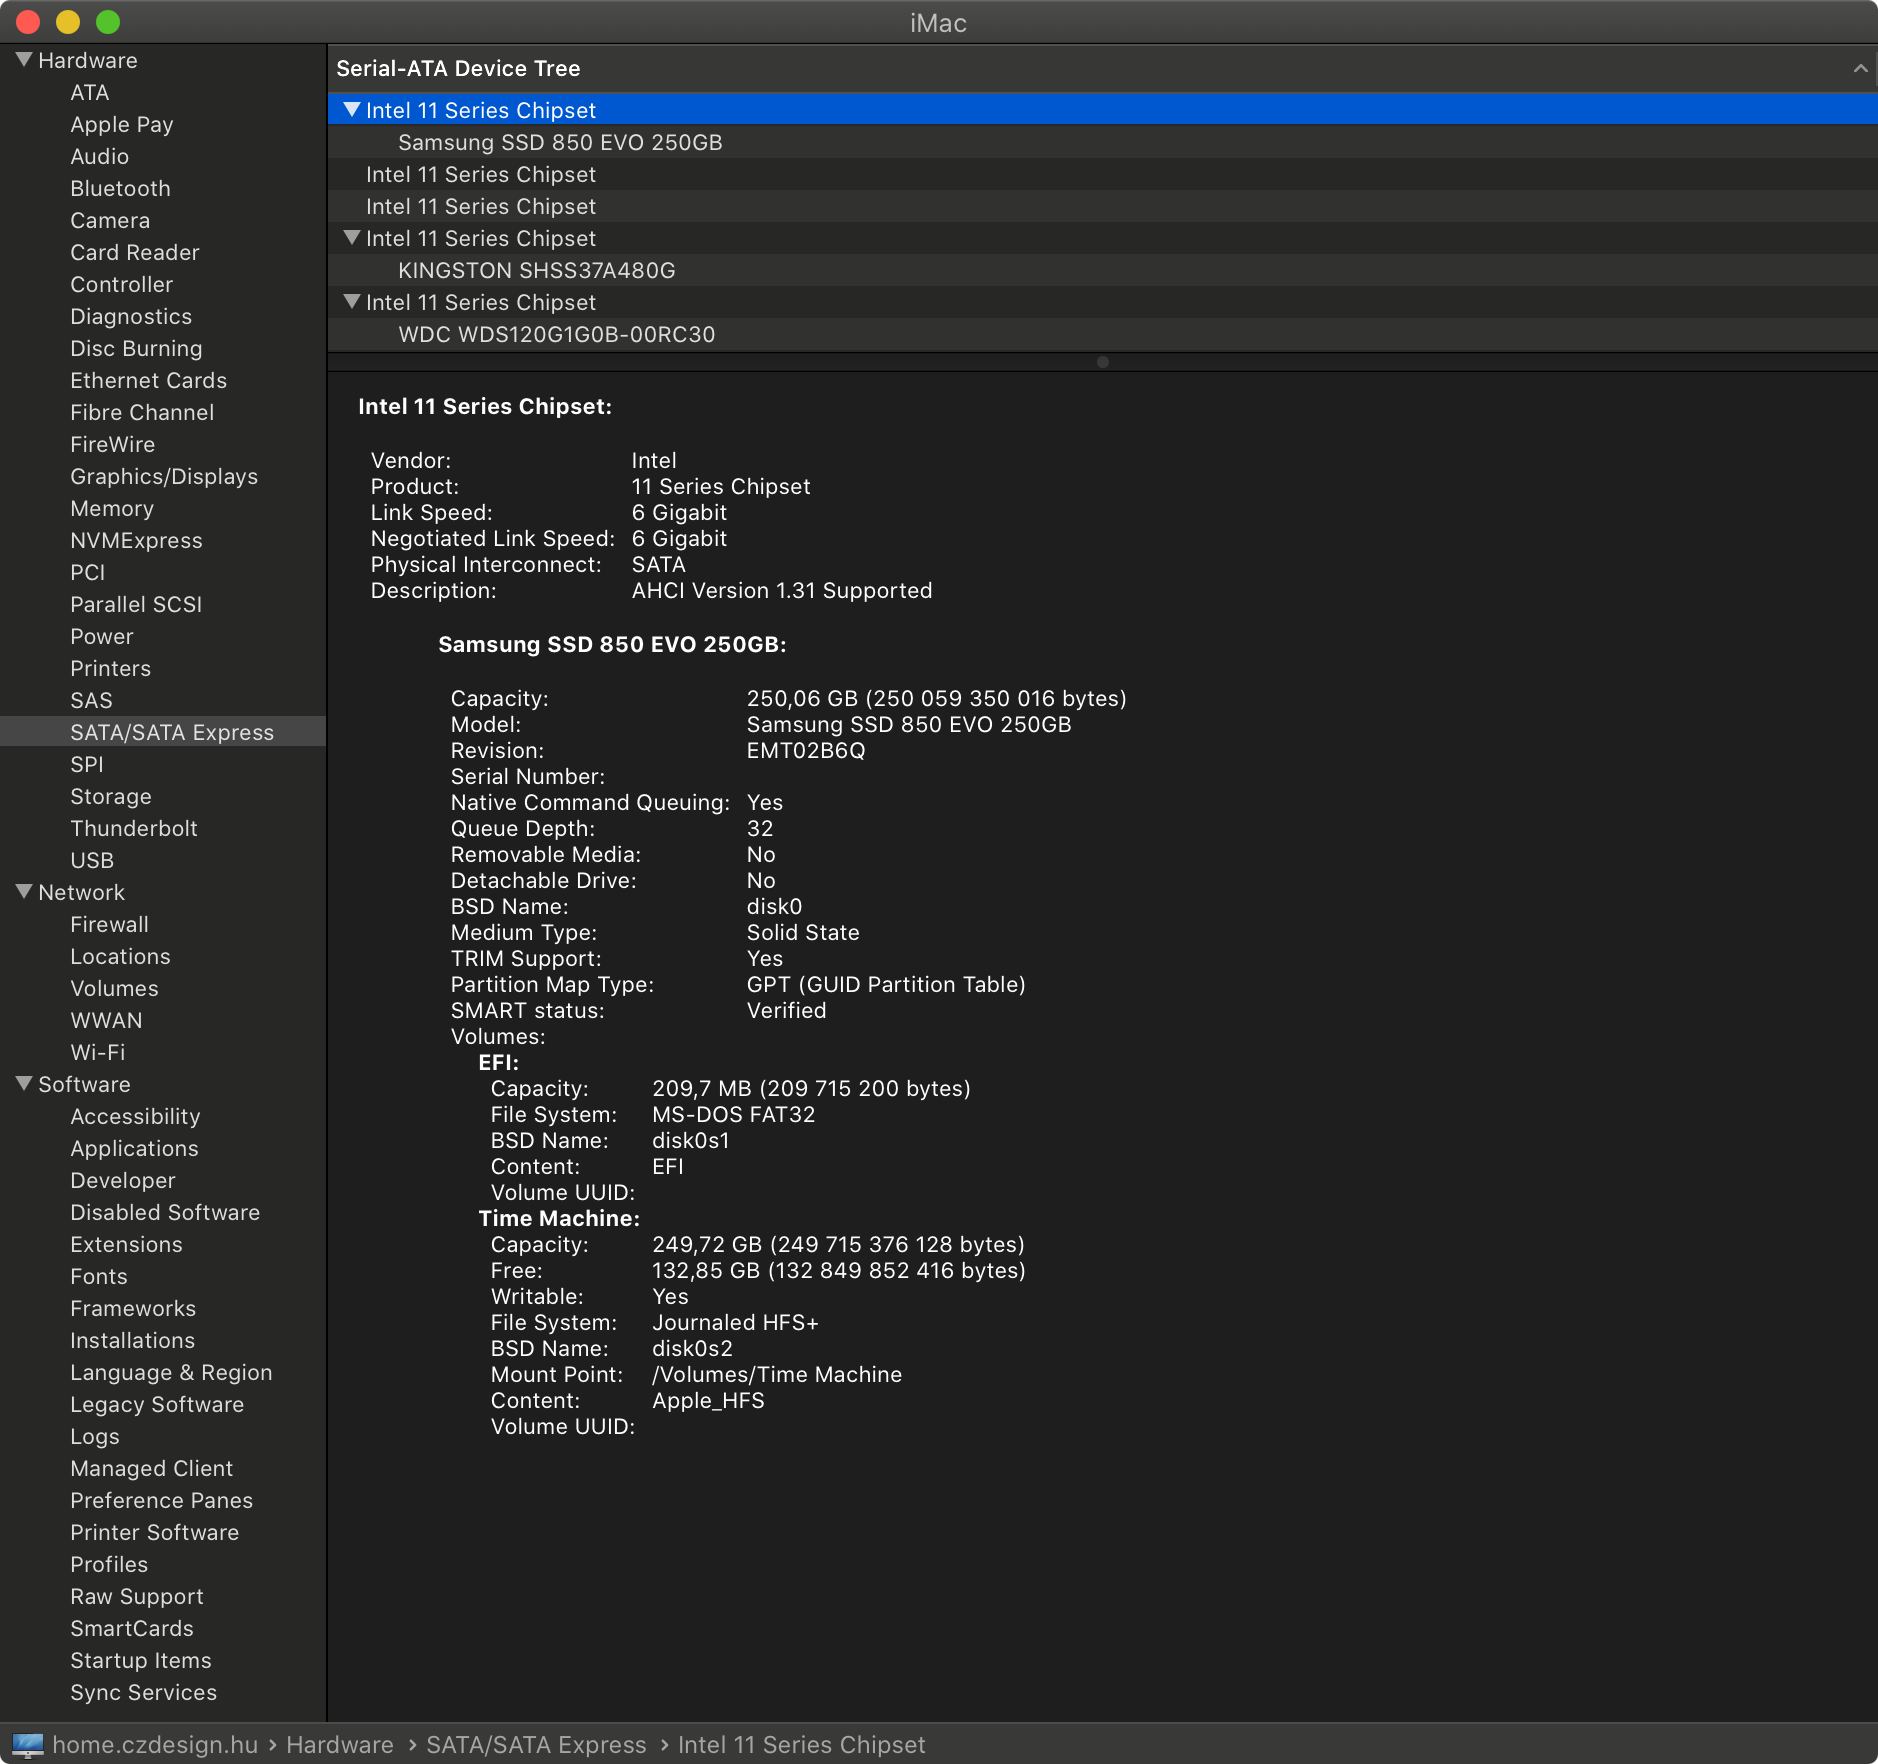
Task: Show Graphics/Displays information
Action: click(164, 476)
